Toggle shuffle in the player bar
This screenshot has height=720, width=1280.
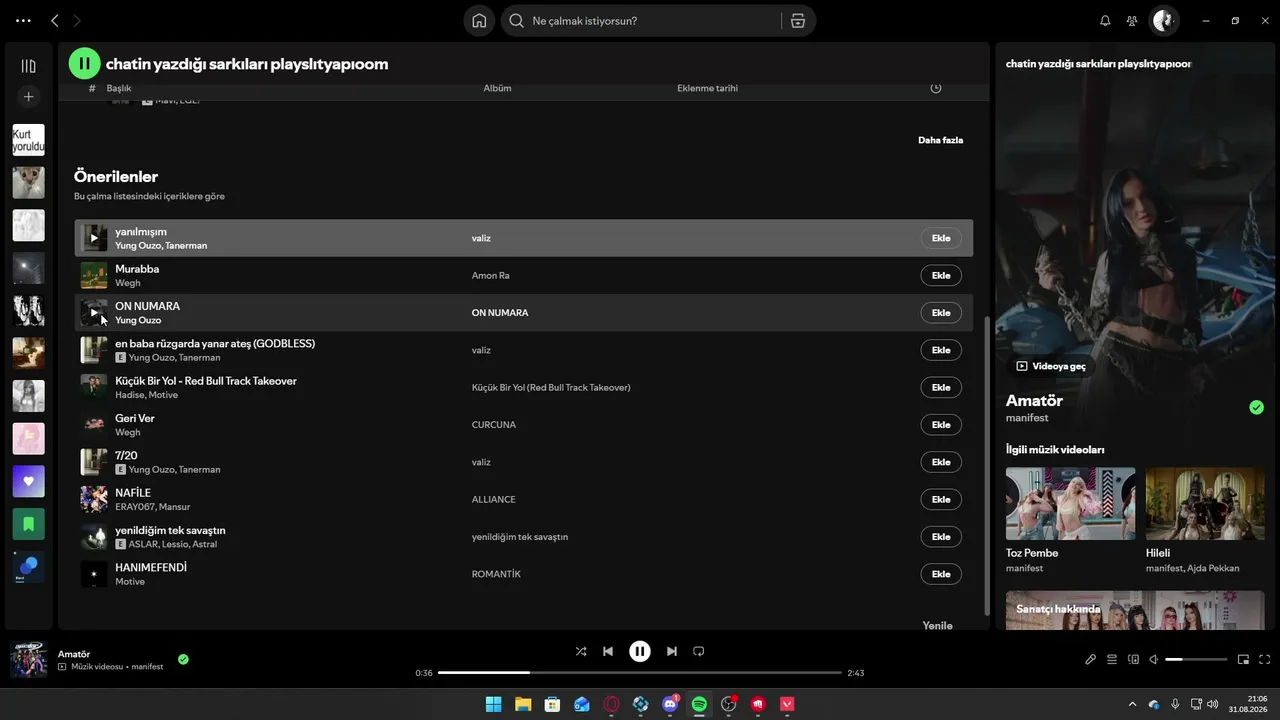coord(581,651)
